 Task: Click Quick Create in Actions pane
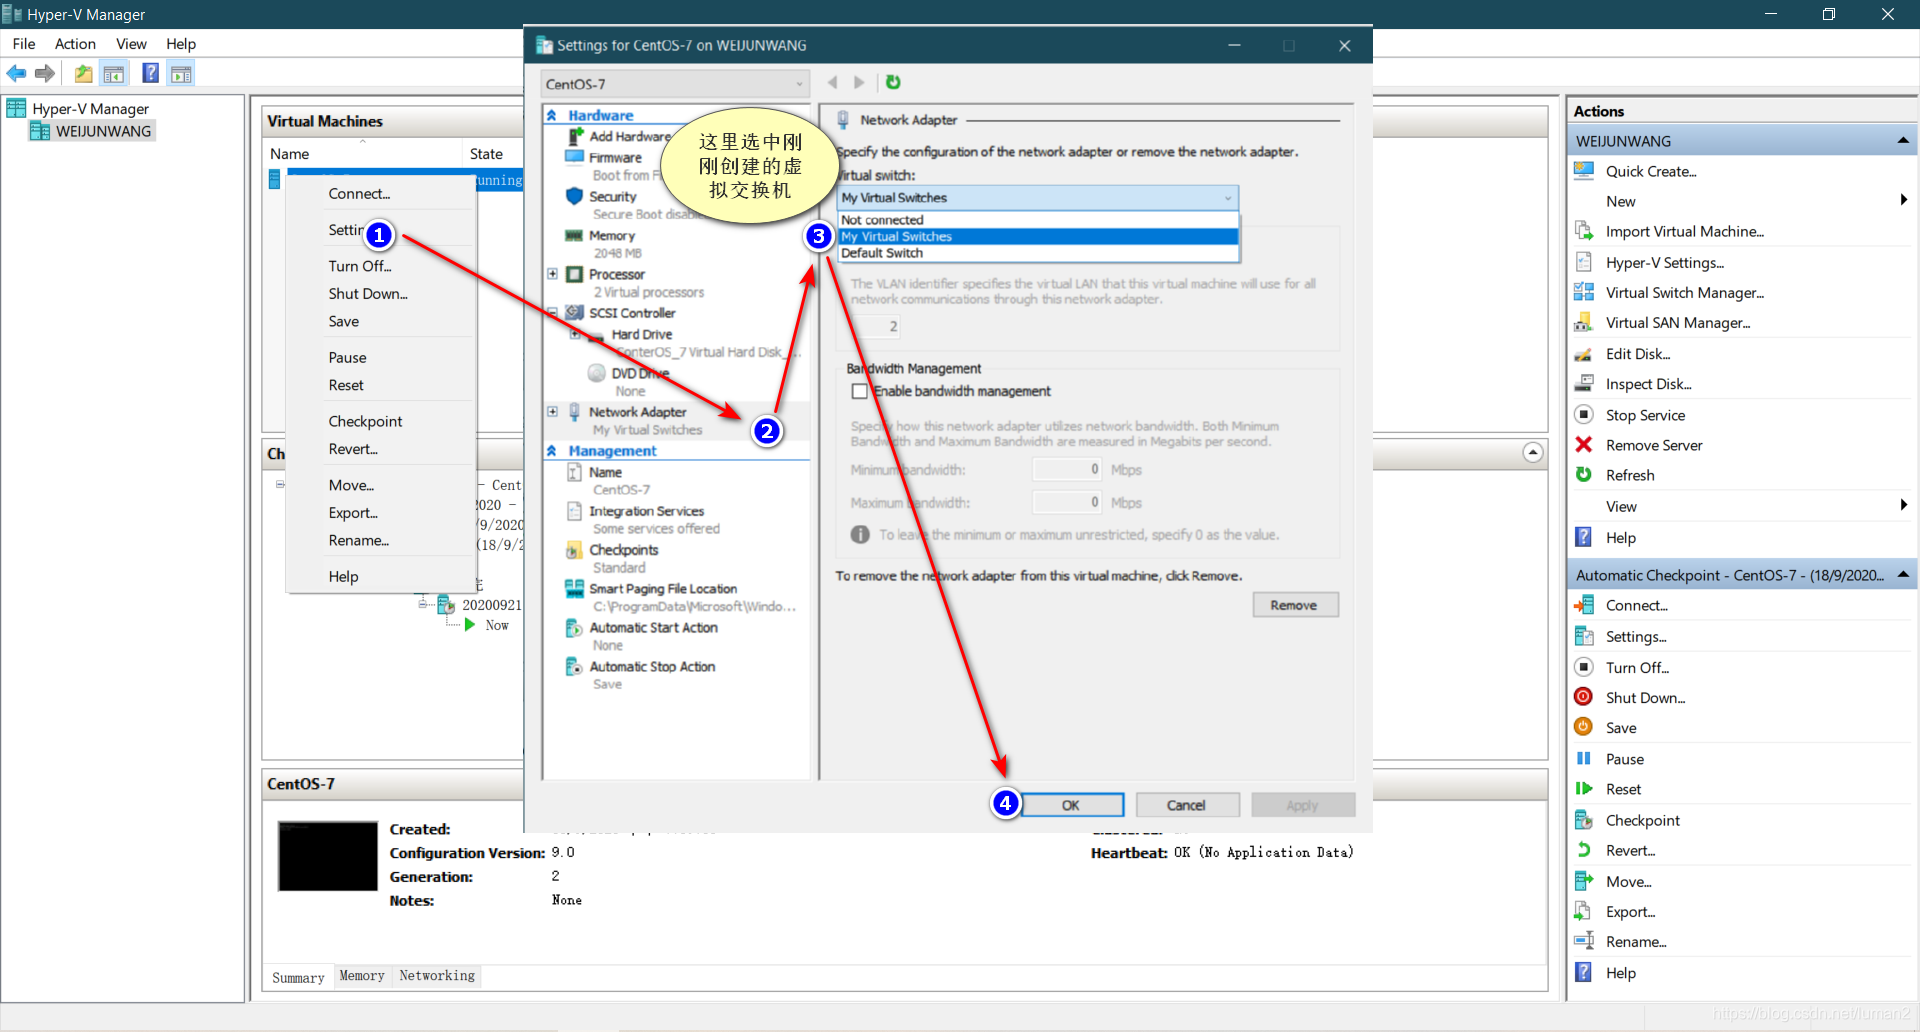(x=1650, y=171)
